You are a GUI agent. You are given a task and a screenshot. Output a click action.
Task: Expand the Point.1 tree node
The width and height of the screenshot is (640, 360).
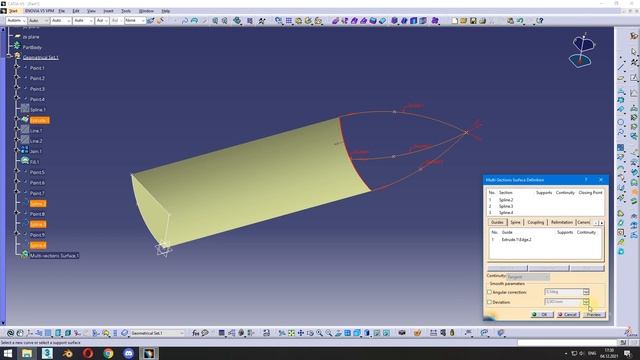[17, 66]
